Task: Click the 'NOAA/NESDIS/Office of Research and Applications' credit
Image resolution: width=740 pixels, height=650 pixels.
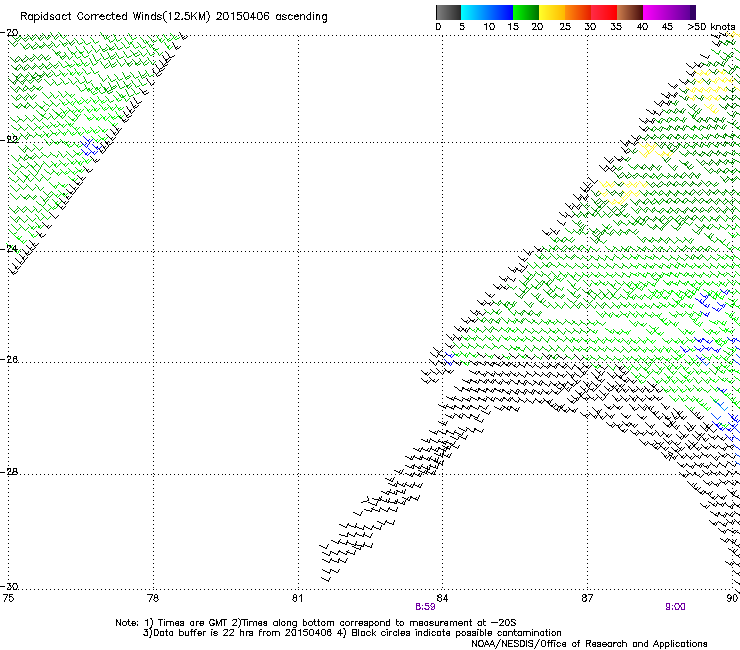Action: pyautogui.click(x=589, y=644)
